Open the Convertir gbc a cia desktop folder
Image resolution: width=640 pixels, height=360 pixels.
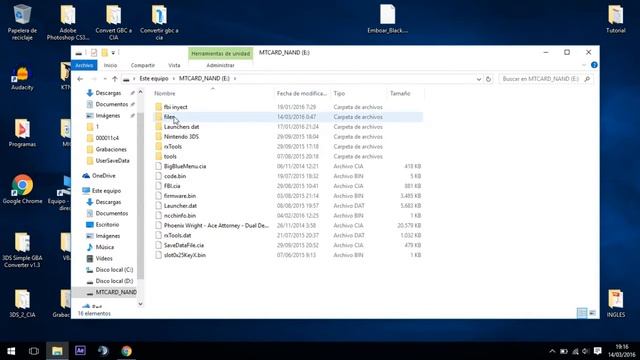[159, 22]
